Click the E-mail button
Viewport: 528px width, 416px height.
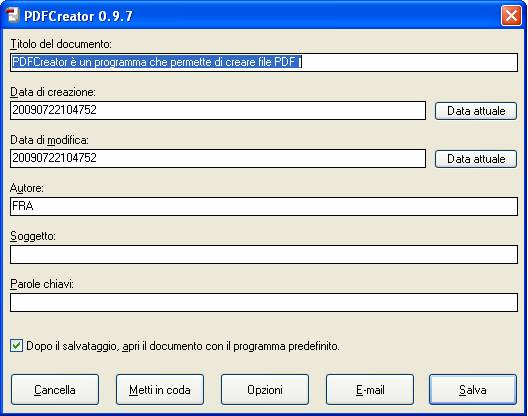(x=370, y=390)
